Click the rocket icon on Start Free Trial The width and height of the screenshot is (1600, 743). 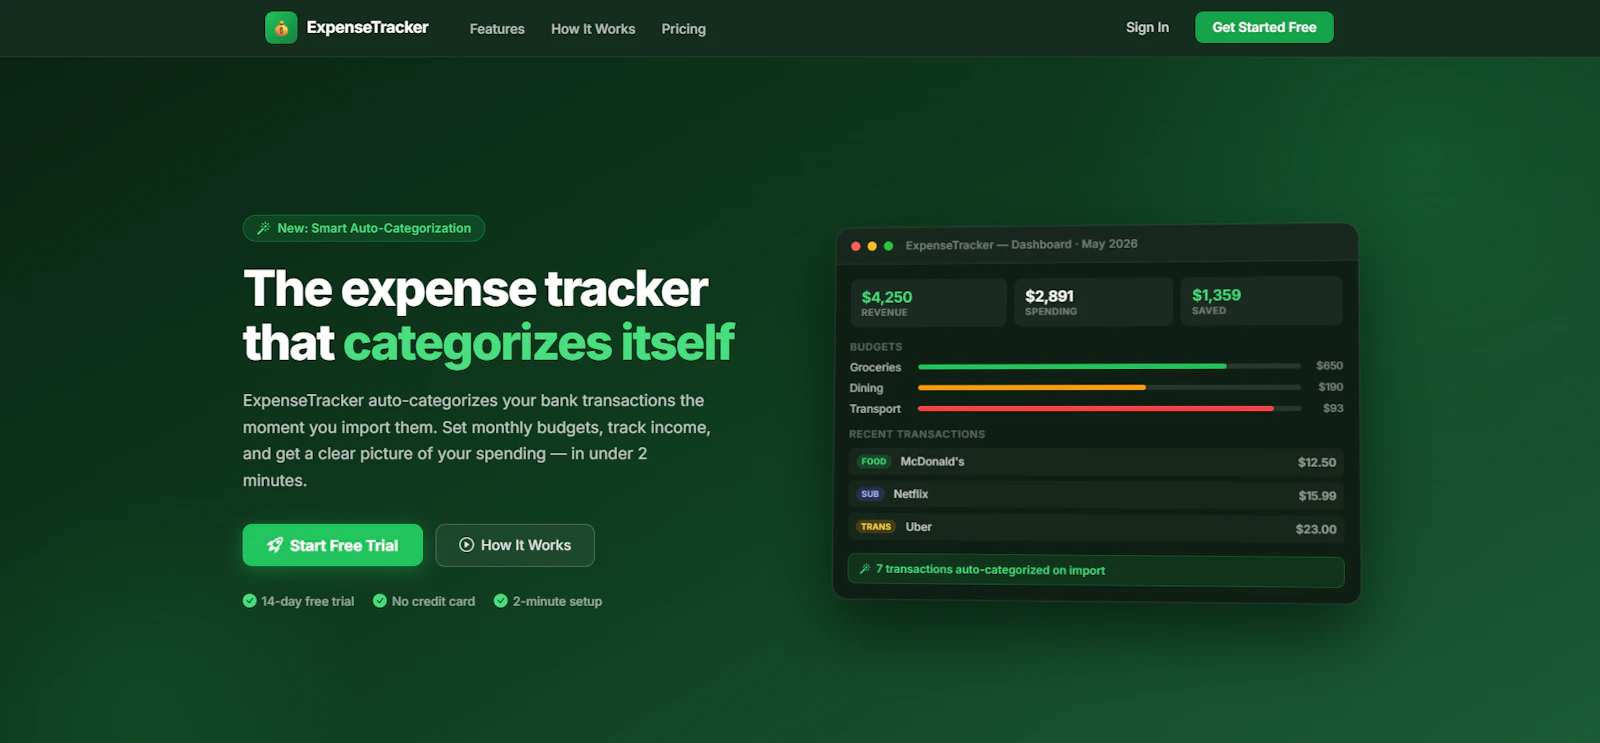click(275, 545)
